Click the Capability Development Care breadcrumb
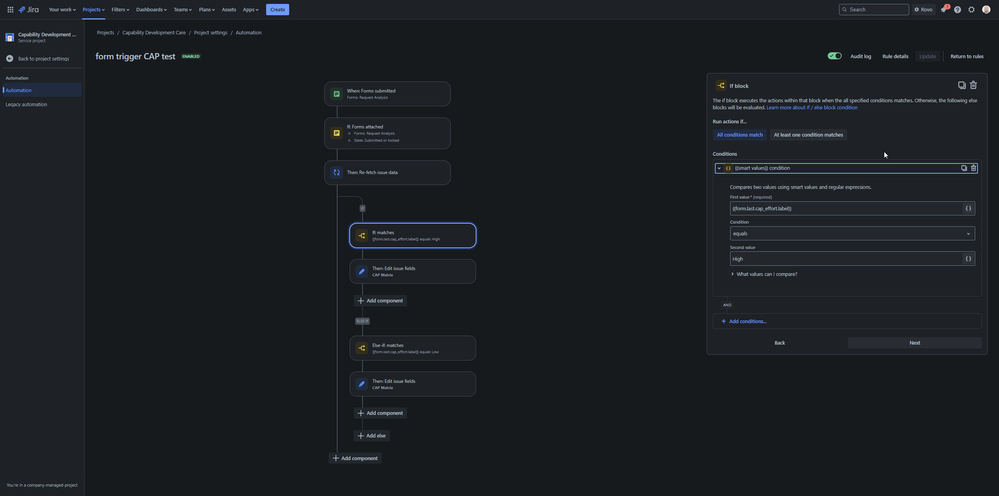 (x=154, y=32)
